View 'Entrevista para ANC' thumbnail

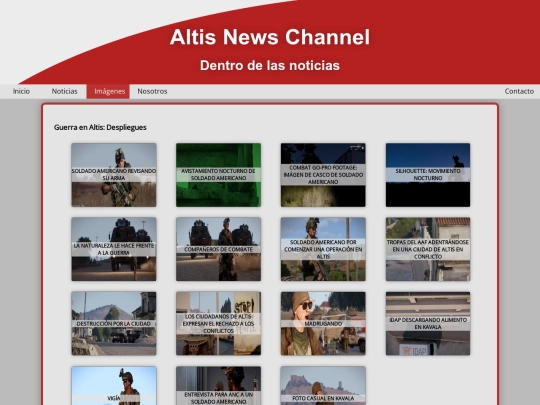click(x=219, y=386)
